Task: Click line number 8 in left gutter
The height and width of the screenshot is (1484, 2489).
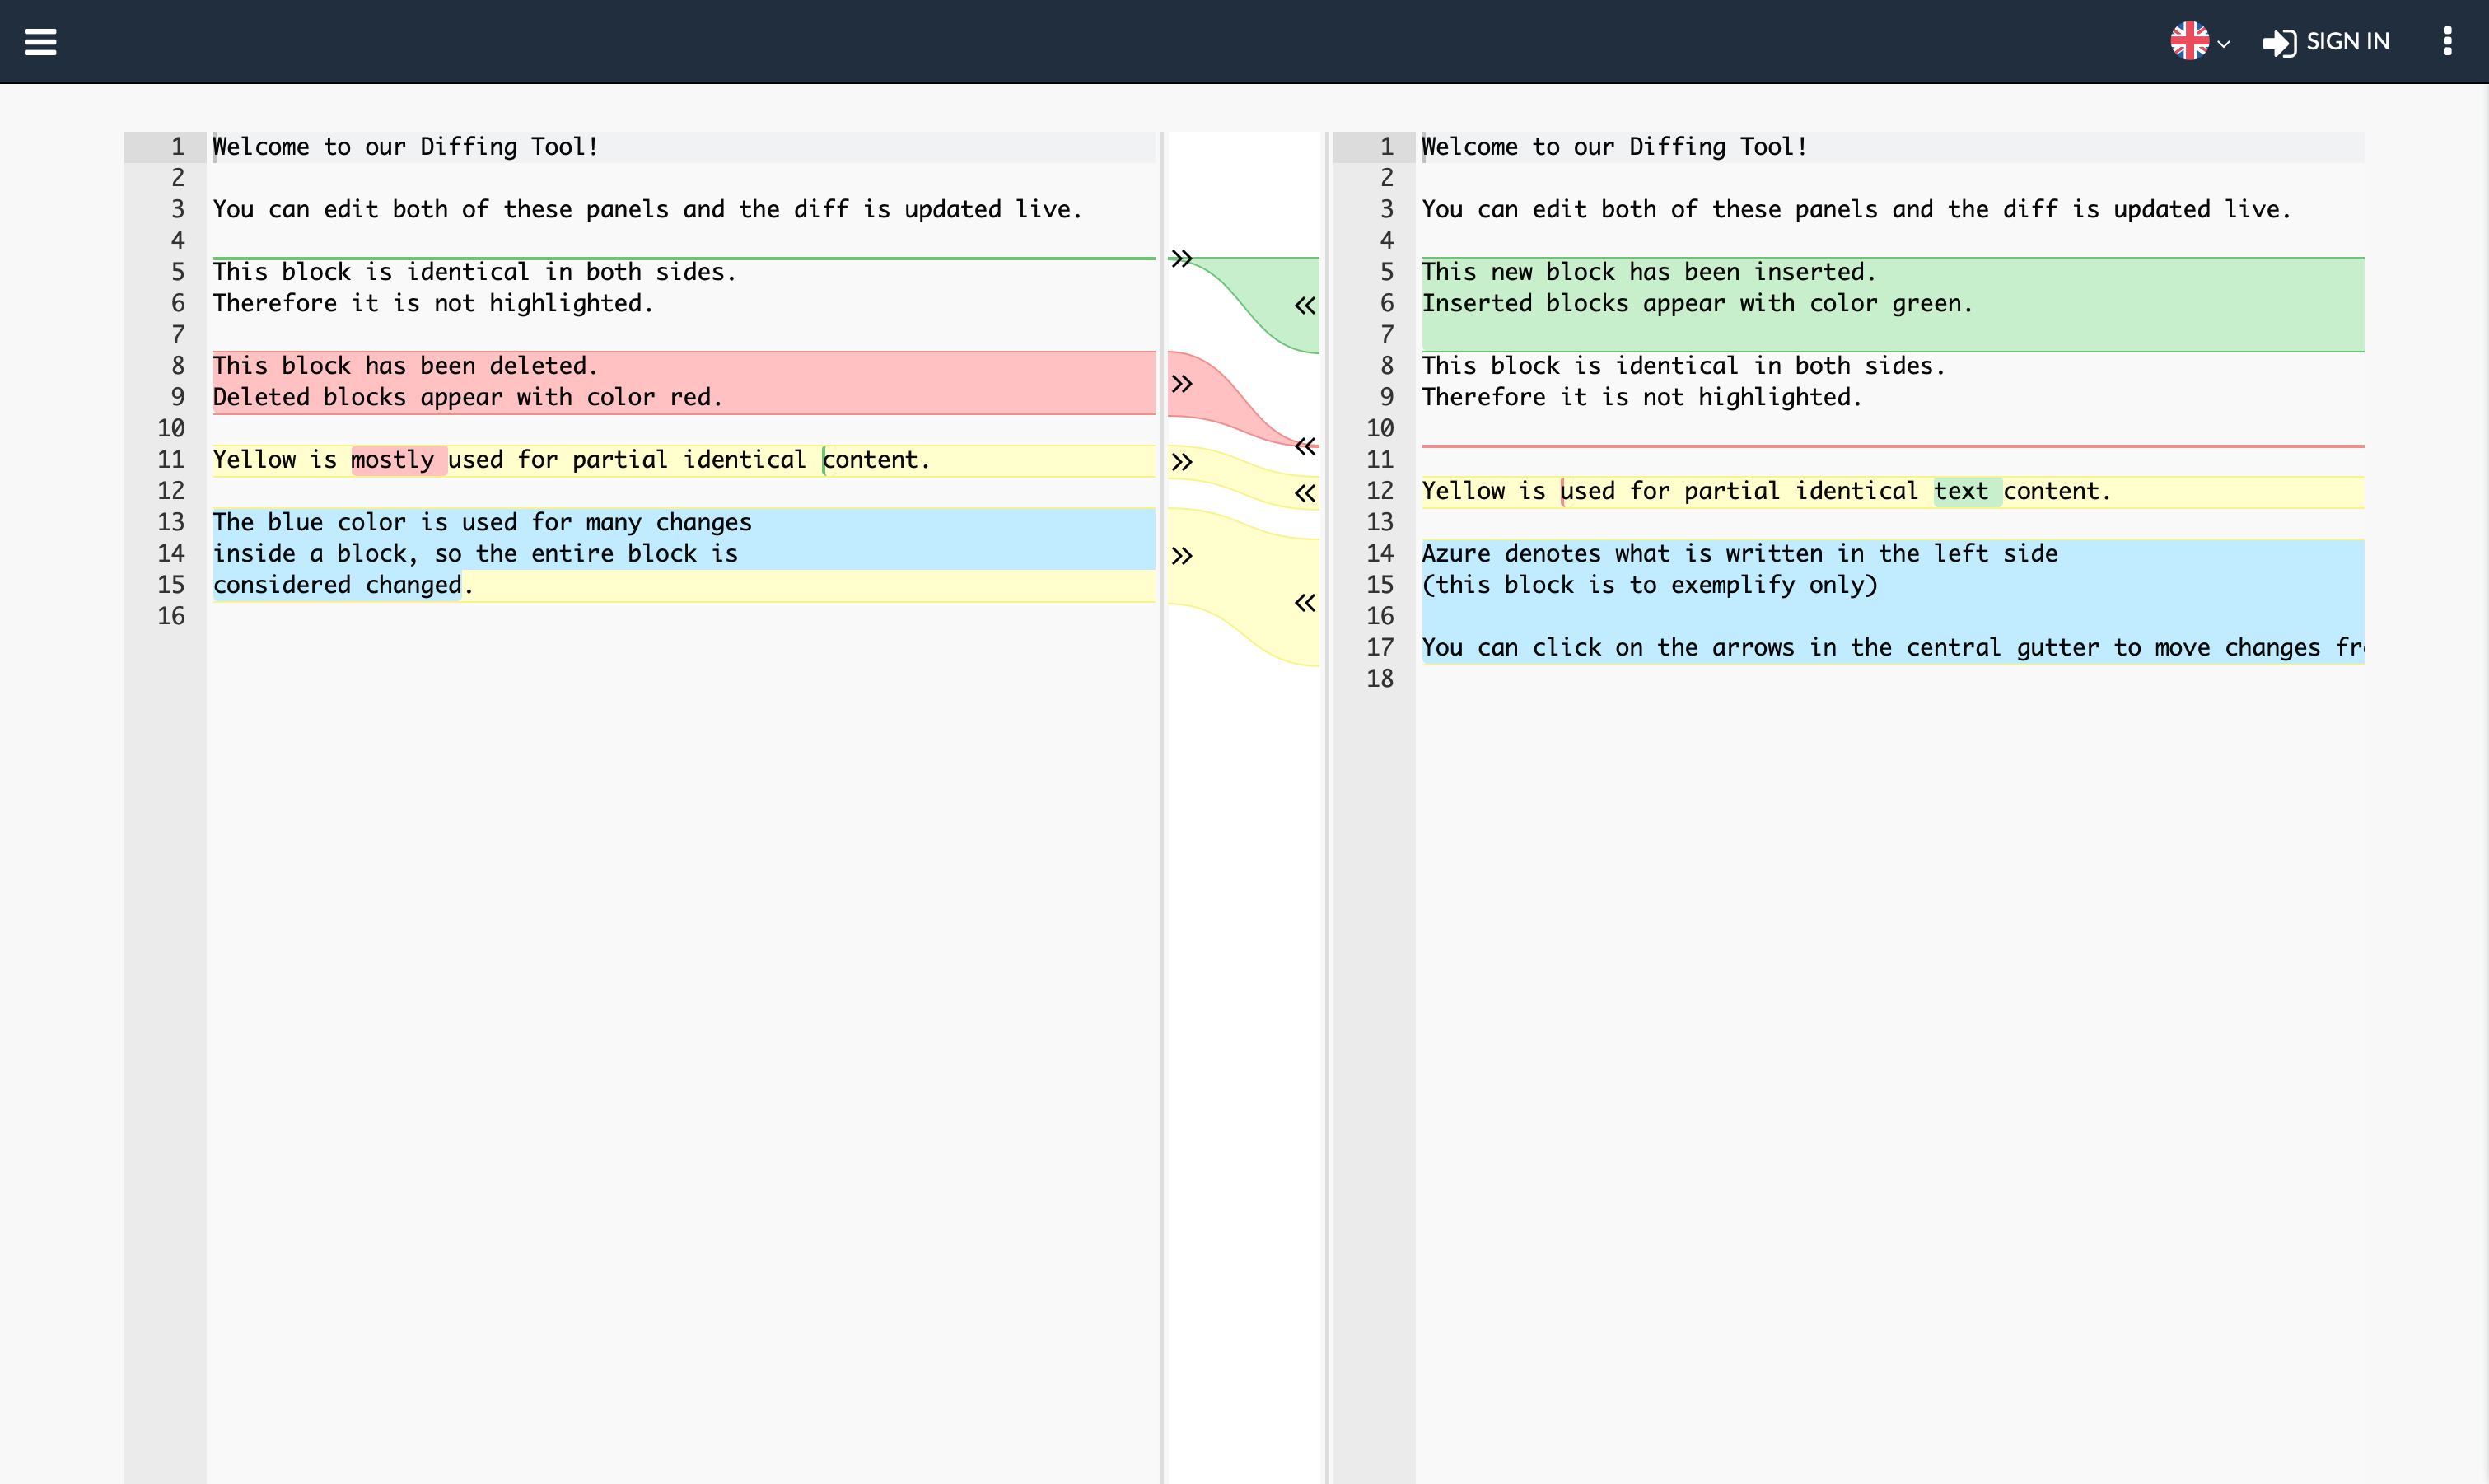Action: [178, 366]
